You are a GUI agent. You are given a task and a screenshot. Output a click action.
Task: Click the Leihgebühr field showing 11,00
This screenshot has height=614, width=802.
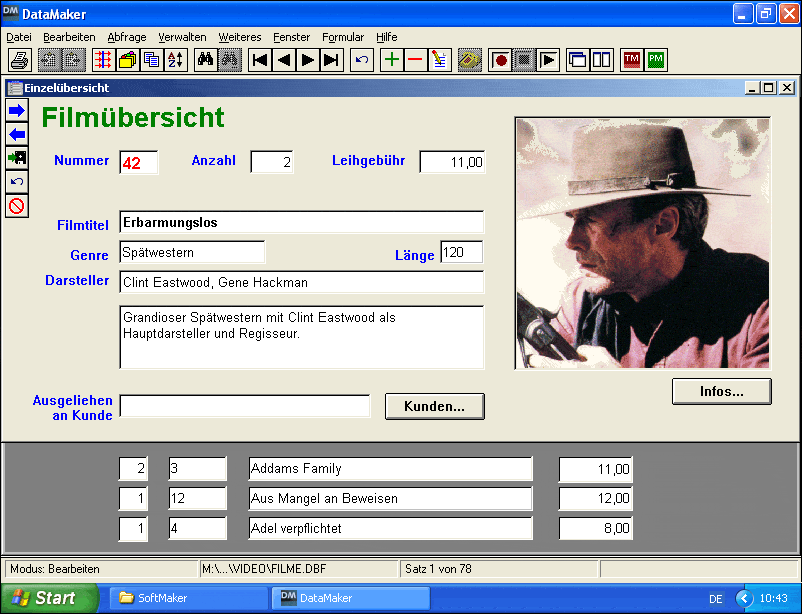click(452, 162)
